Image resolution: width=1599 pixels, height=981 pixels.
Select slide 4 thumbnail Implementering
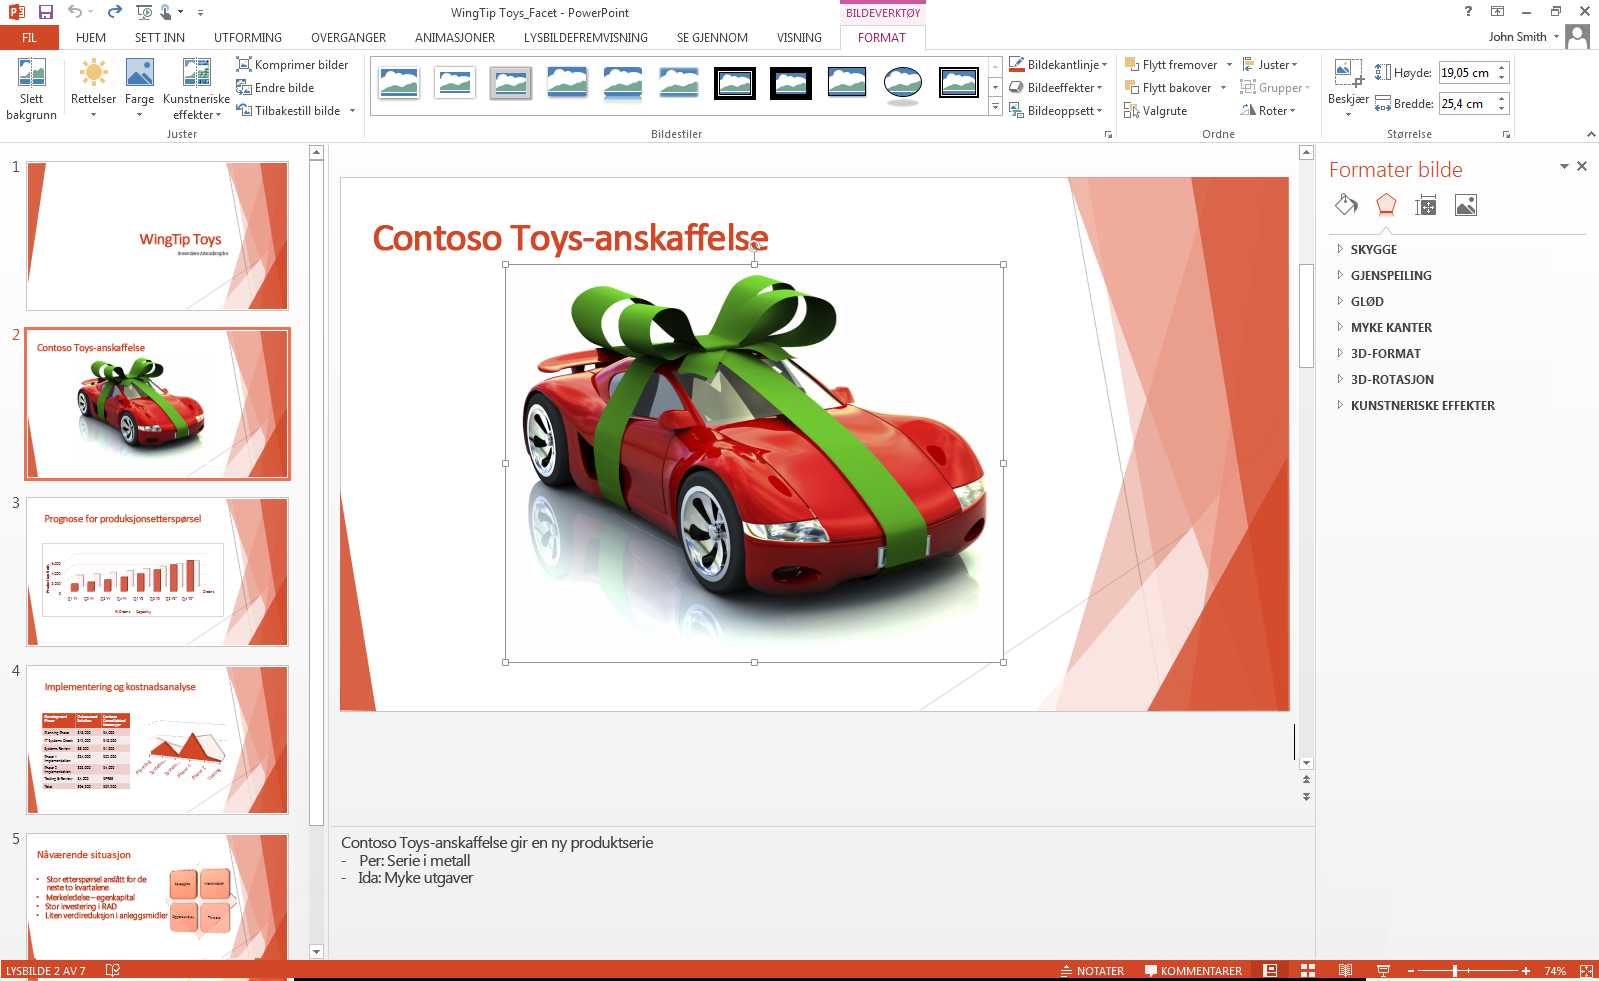point(157,740)
